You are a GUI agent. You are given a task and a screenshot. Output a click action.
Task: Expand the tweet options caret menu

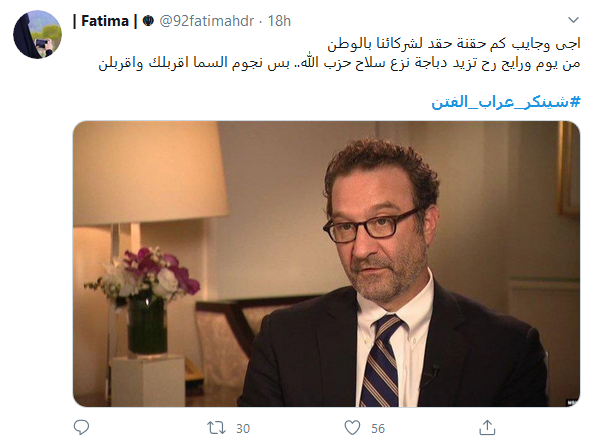pos(573,19)
